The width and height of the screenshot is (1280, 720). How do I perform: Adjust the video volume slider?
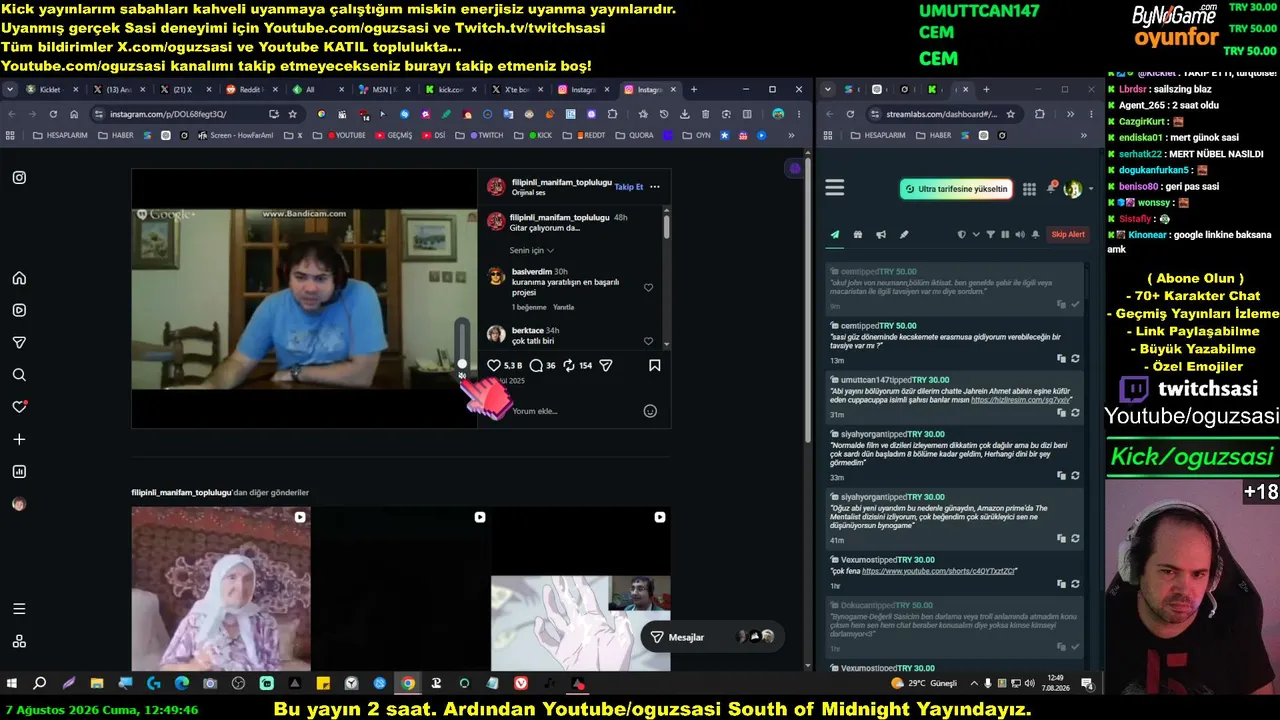pos(462,344)
